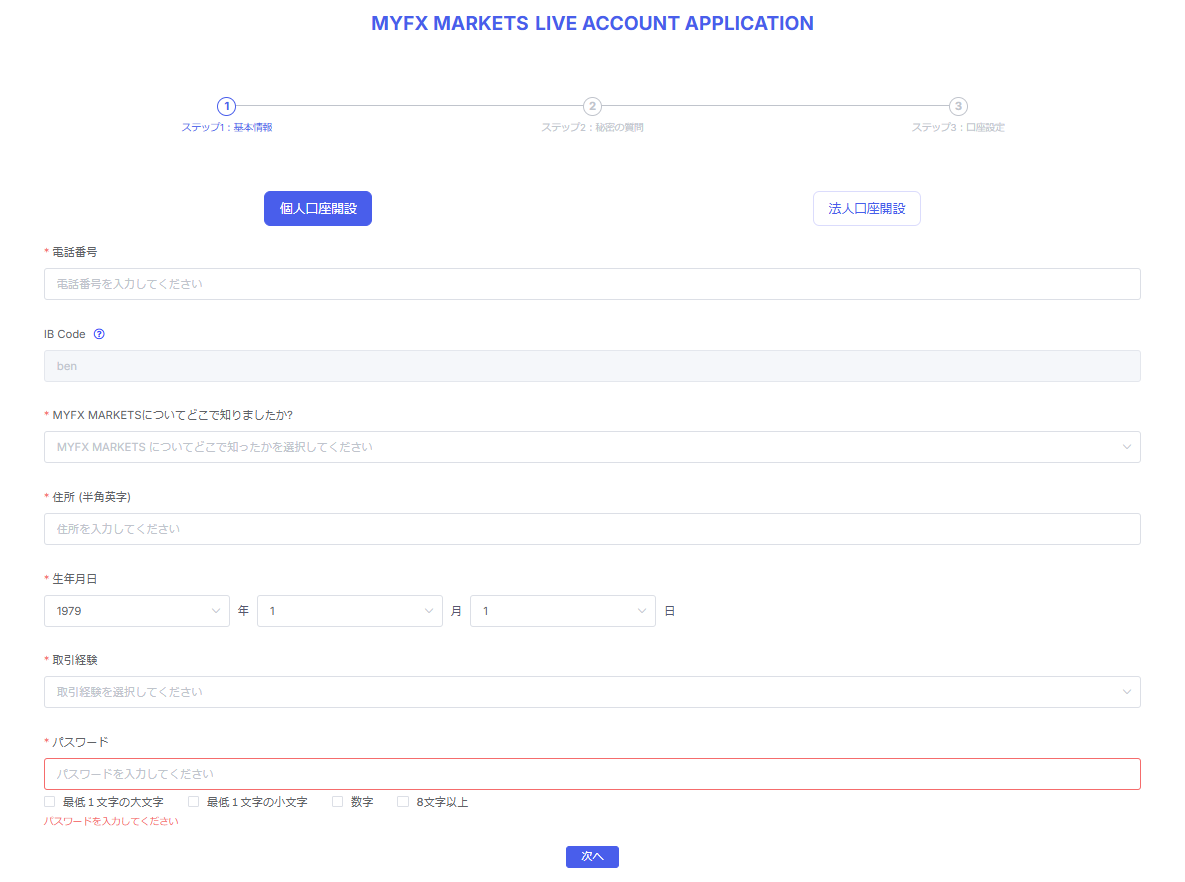Click the MYFX MARKETS LIVE ACCOUNT APPLICATION heading

[592, 23]
